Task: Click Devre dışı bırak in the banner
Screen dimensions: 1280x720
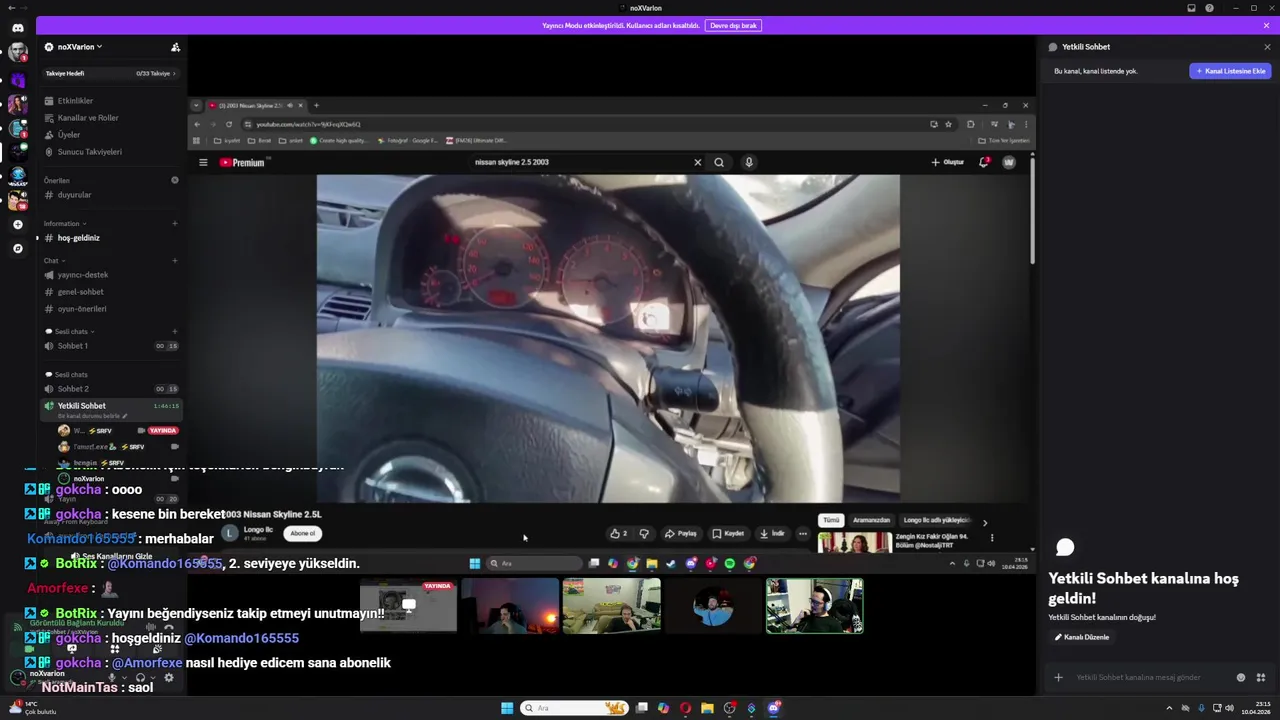Action: pos(733,25)
